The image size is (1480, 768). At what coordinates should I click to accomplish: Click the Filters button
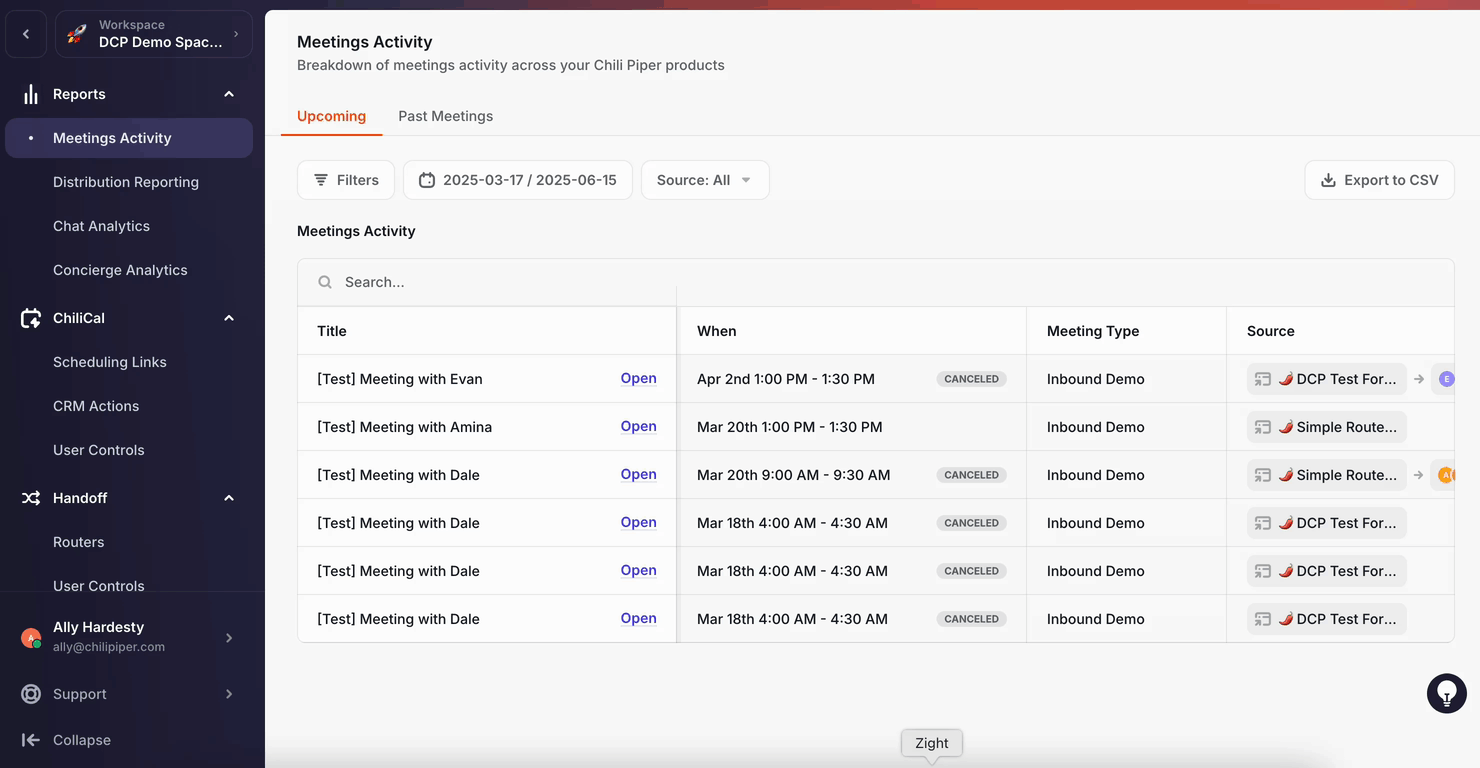[346, 180]
